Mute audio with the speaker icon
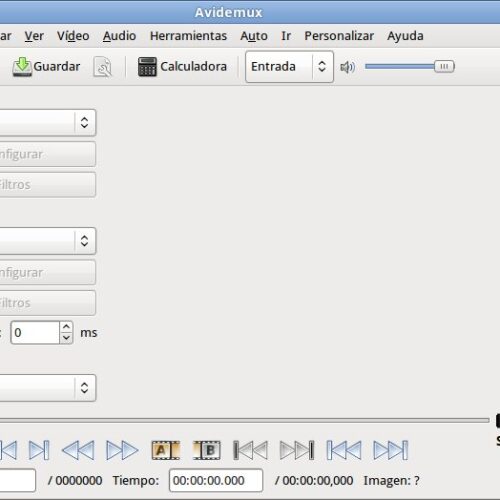Screen dimensions: 500x500 pyautogui.click(x=347, y=67)
